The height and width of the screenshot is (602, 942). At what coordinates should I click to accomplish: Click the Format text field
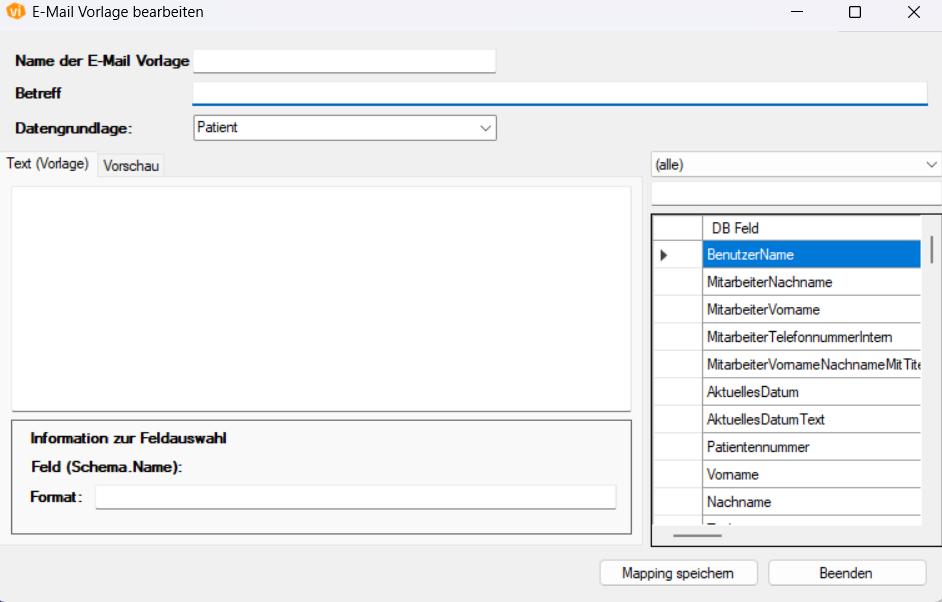356,497
